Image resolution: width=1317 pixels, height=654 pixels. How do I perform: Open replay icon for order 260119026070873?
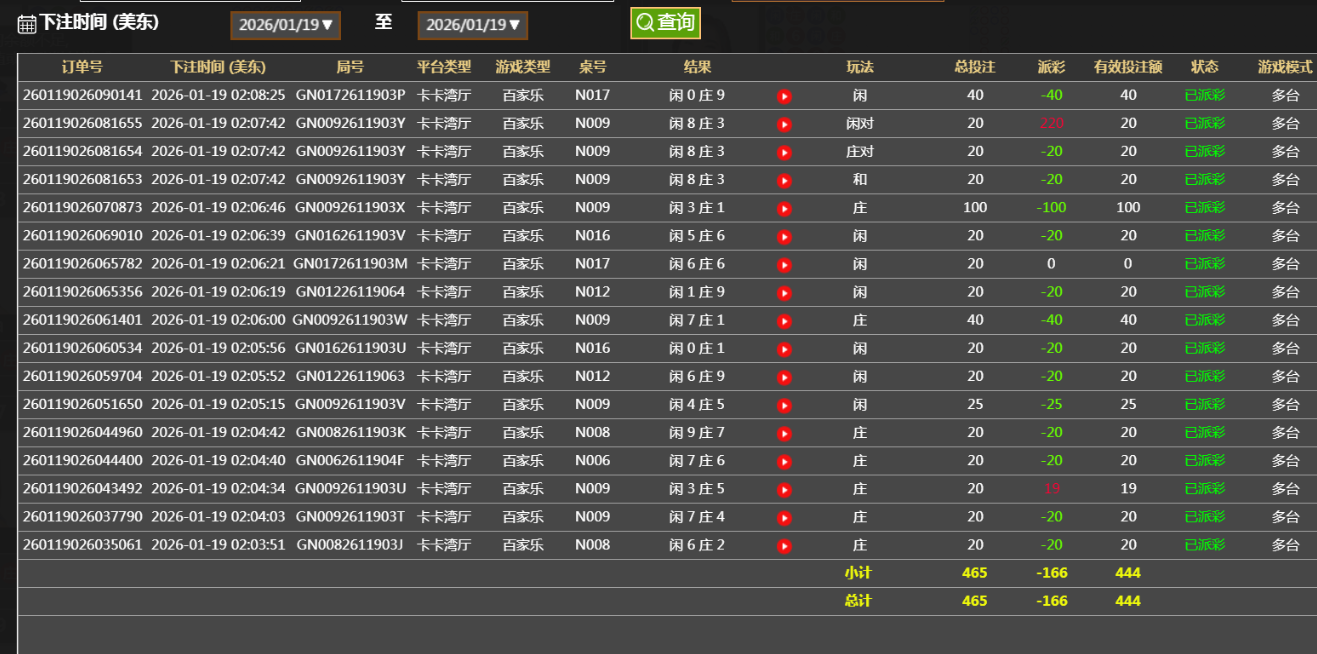tap(784, 209)
